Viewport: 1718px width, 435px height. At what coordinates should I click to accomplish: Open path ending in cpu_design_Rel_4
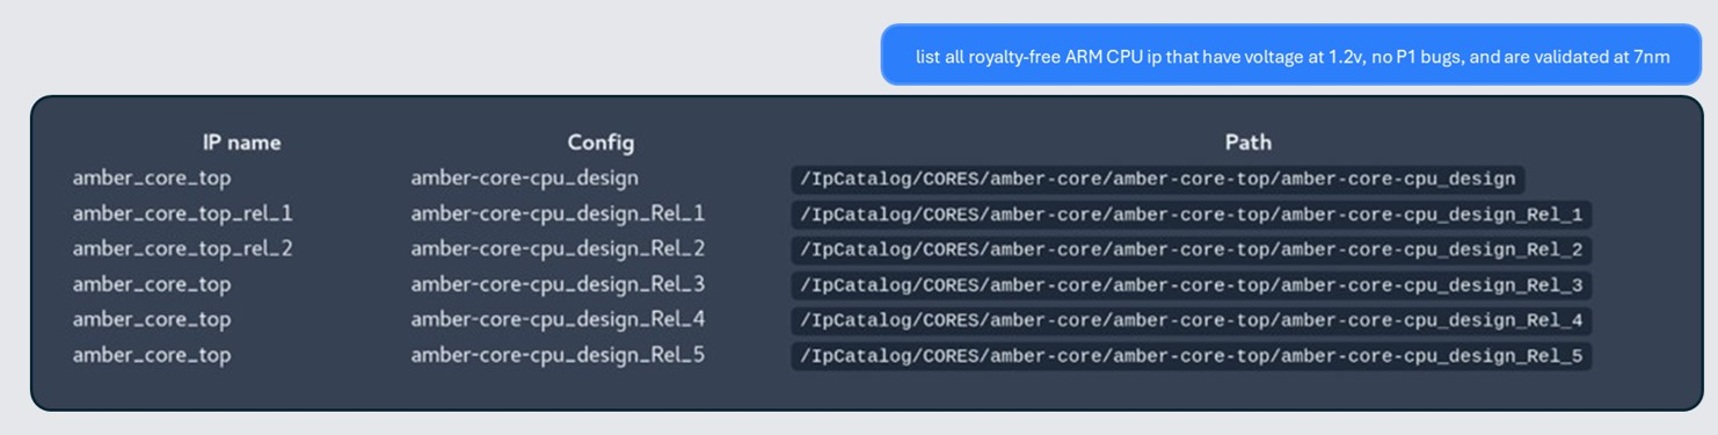click(x=1191, y=320)
